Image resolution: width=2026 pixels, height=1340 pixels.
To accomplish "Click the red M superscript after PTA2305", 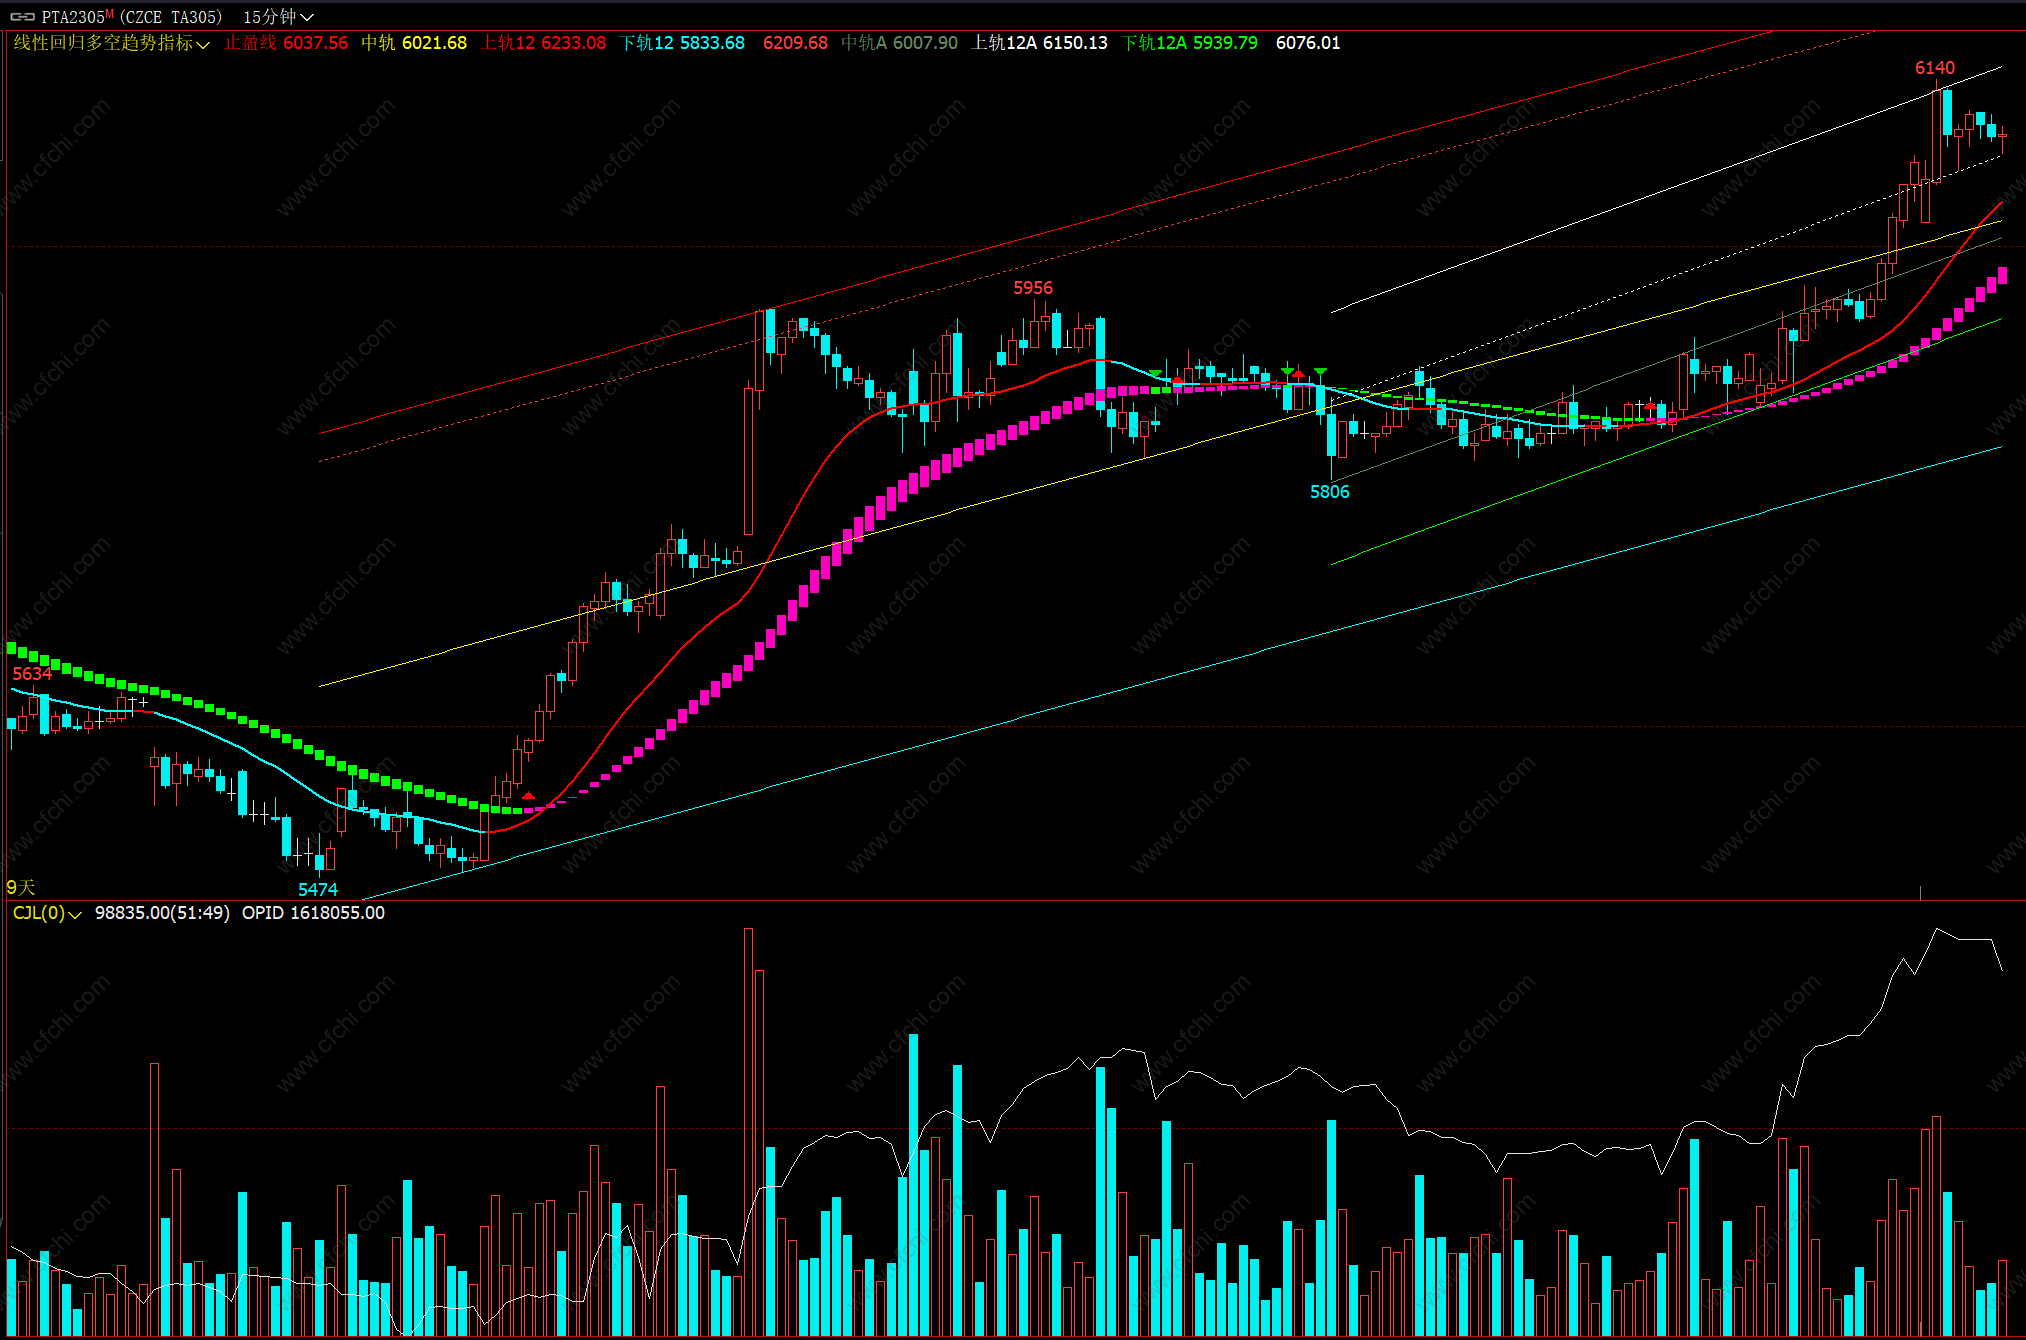I will tap(109, 13).
